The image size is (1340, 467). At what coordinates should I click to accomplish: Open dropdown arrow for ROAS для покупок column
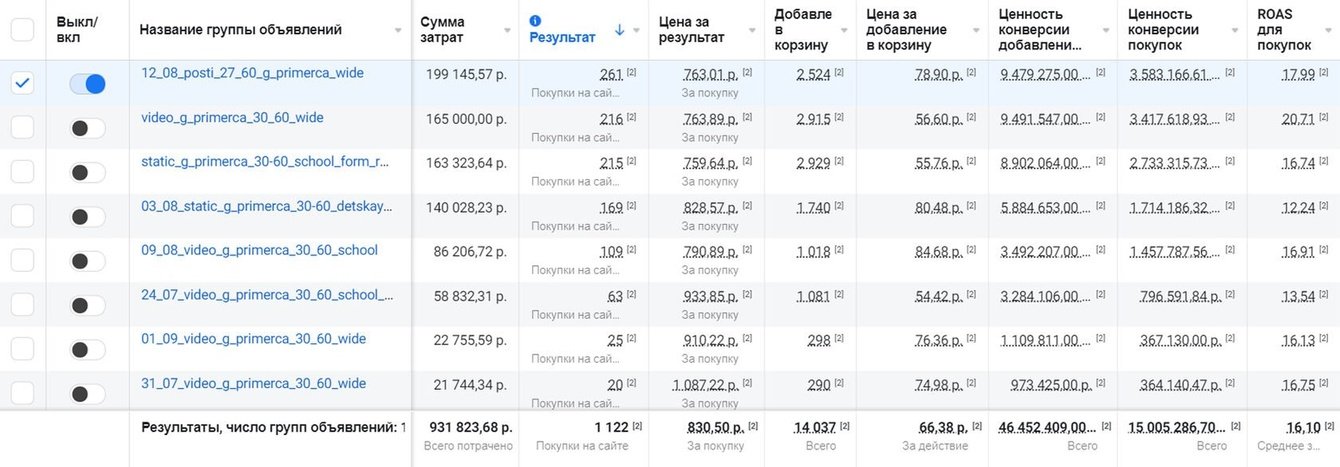click(x=1330, y=31)
